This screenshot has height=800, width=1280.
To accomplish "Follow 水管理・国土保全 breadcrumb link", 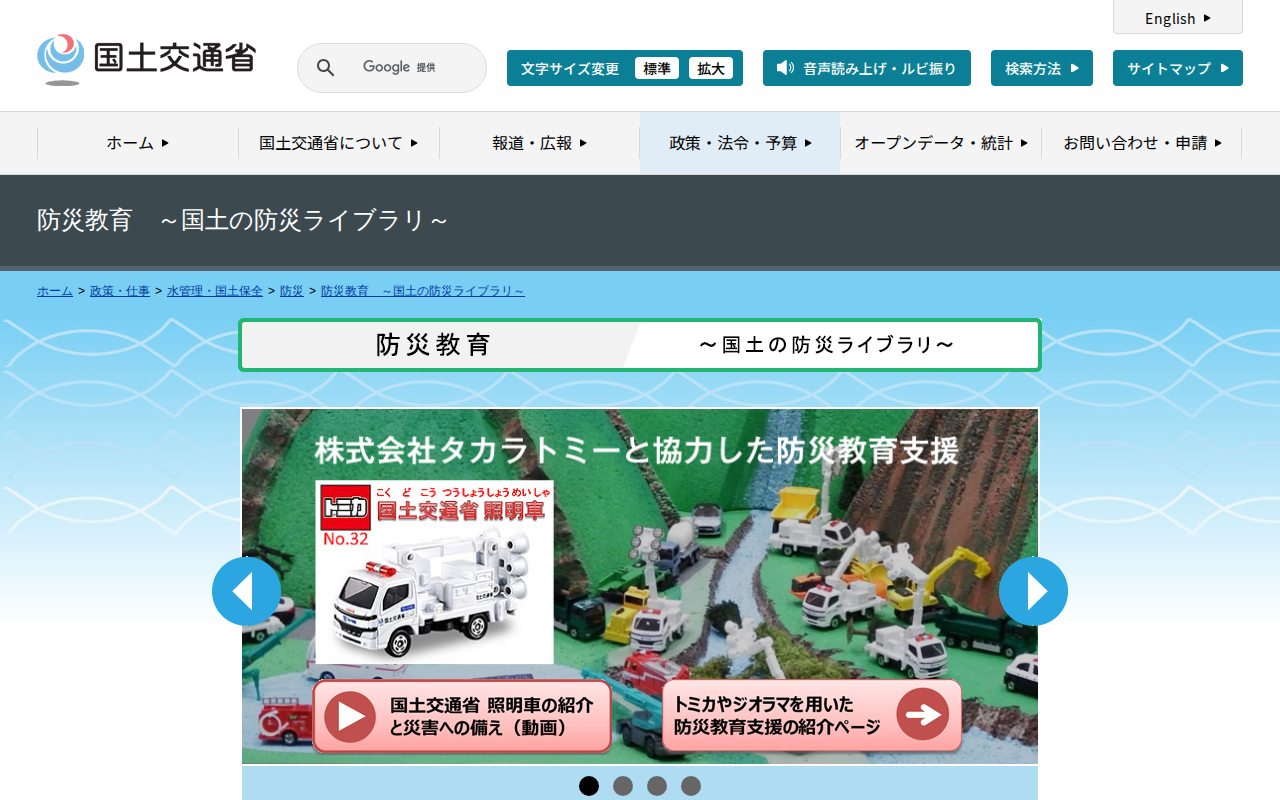I will [x=215, y=291].
